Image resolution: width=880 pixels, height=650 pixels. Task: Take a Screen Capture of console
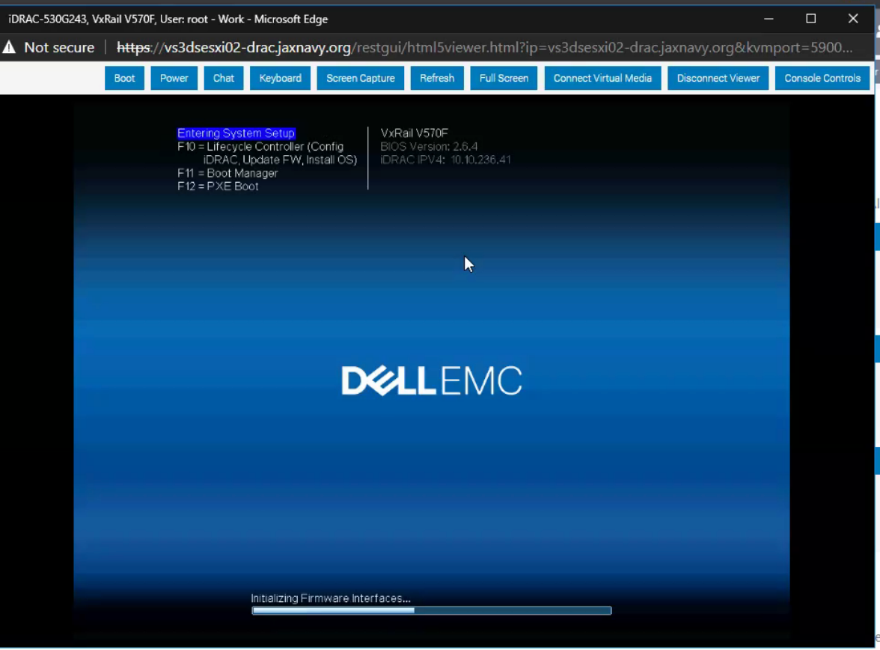(x=360, y=78)
